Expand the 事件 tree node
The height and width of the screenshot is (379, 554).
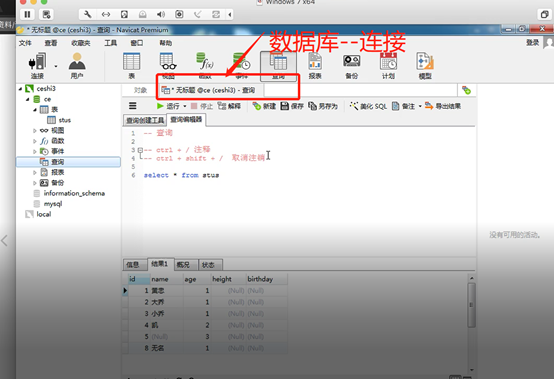click(x=35, y=152)
